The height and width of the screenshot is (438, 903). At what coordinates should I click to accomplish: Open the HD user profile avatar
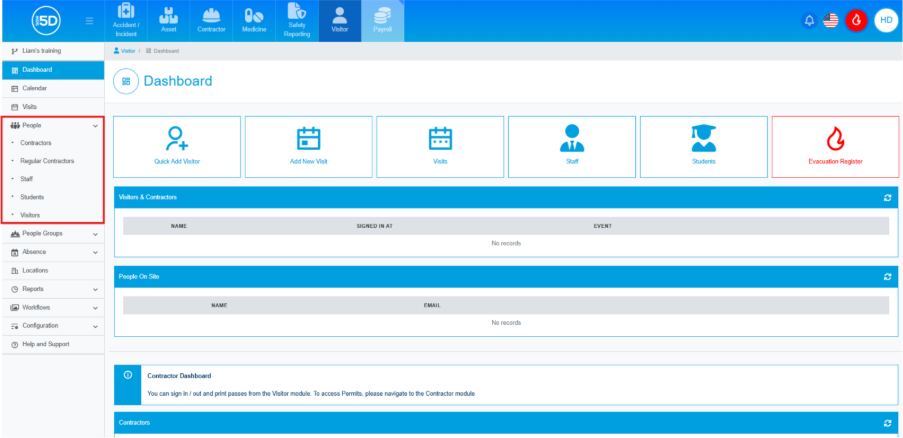tap(884, 20)
